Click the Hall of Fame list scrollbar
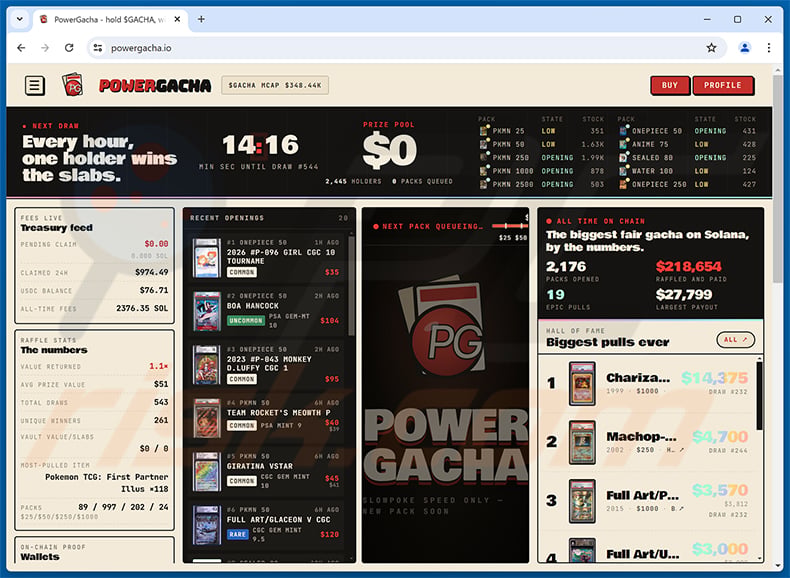The width and height of the screenshot is (790, 578). [x=759, y=395]
